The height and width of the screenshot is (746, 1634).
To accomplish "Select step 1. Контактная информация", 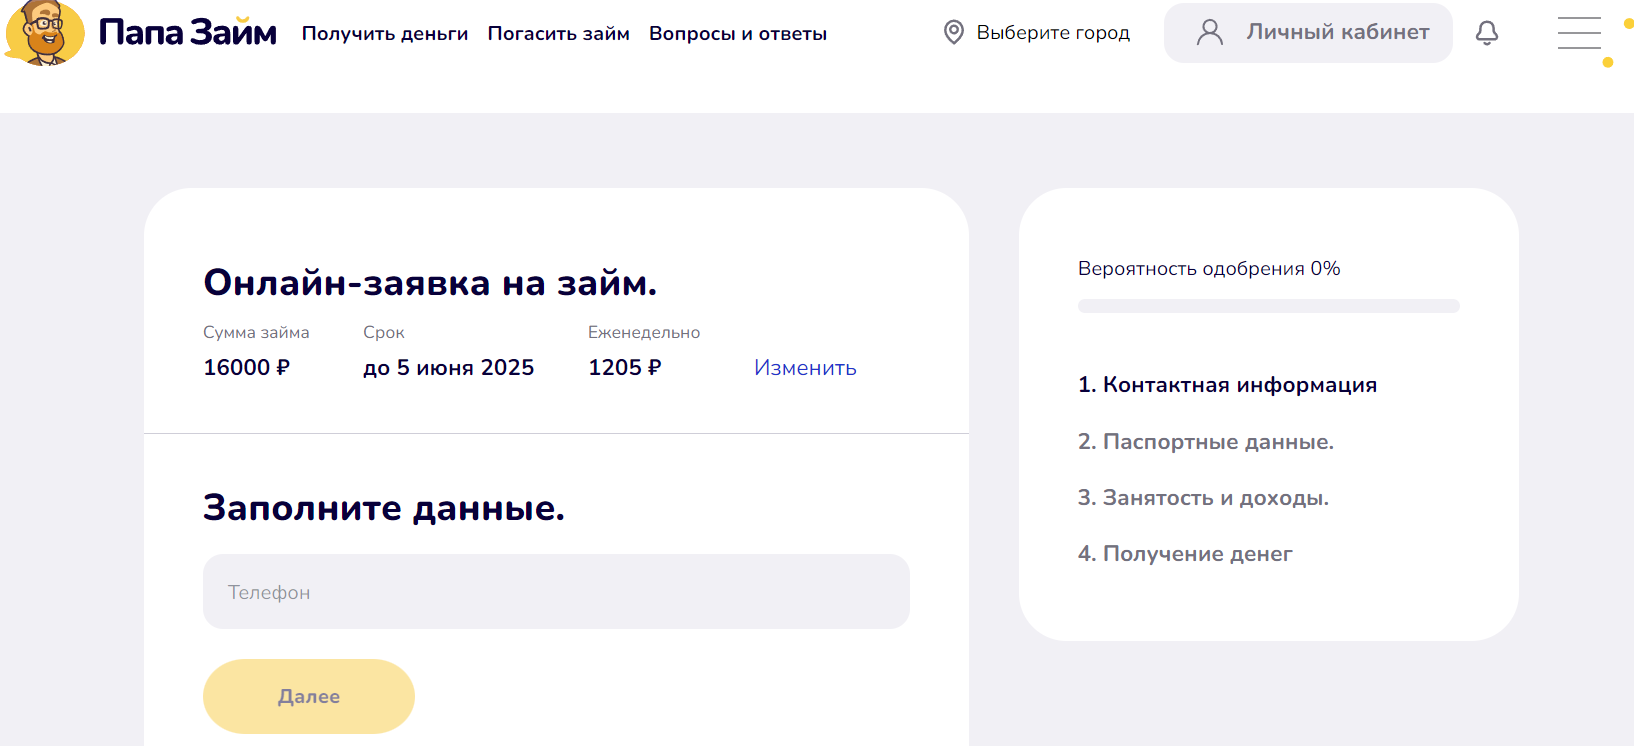I will pyautogui.click(x=1227, y=385).
